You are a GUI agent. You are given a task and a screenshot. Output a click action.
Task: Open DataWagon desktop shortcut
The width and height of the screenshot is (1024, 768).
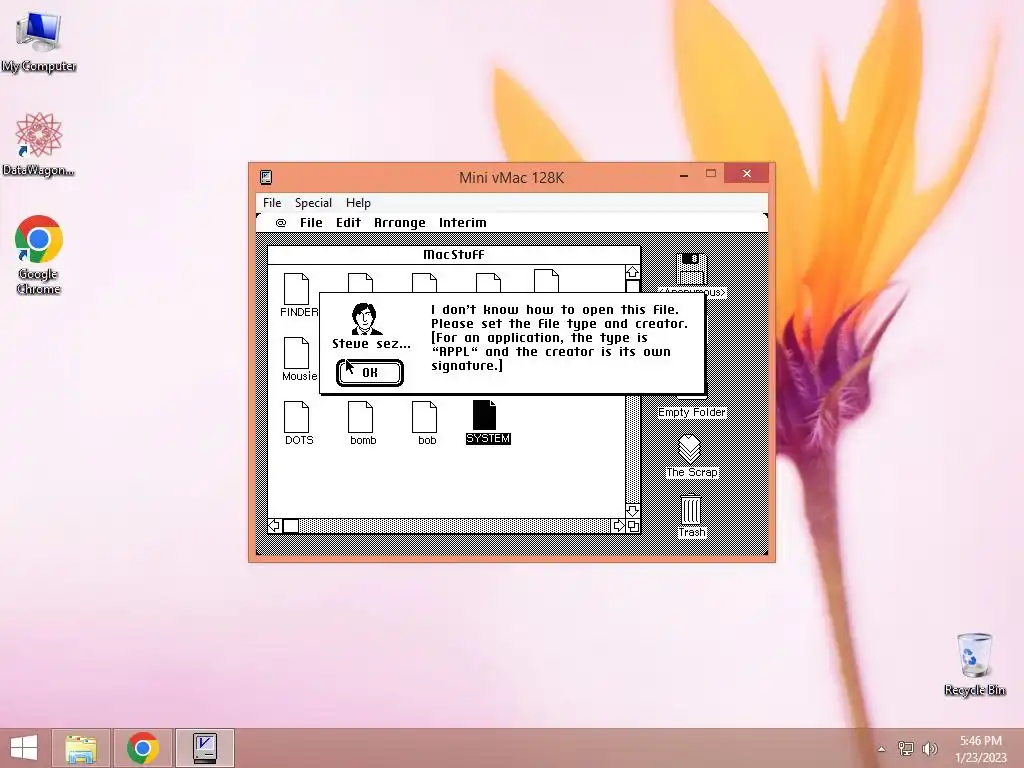[x=39, y=144]
